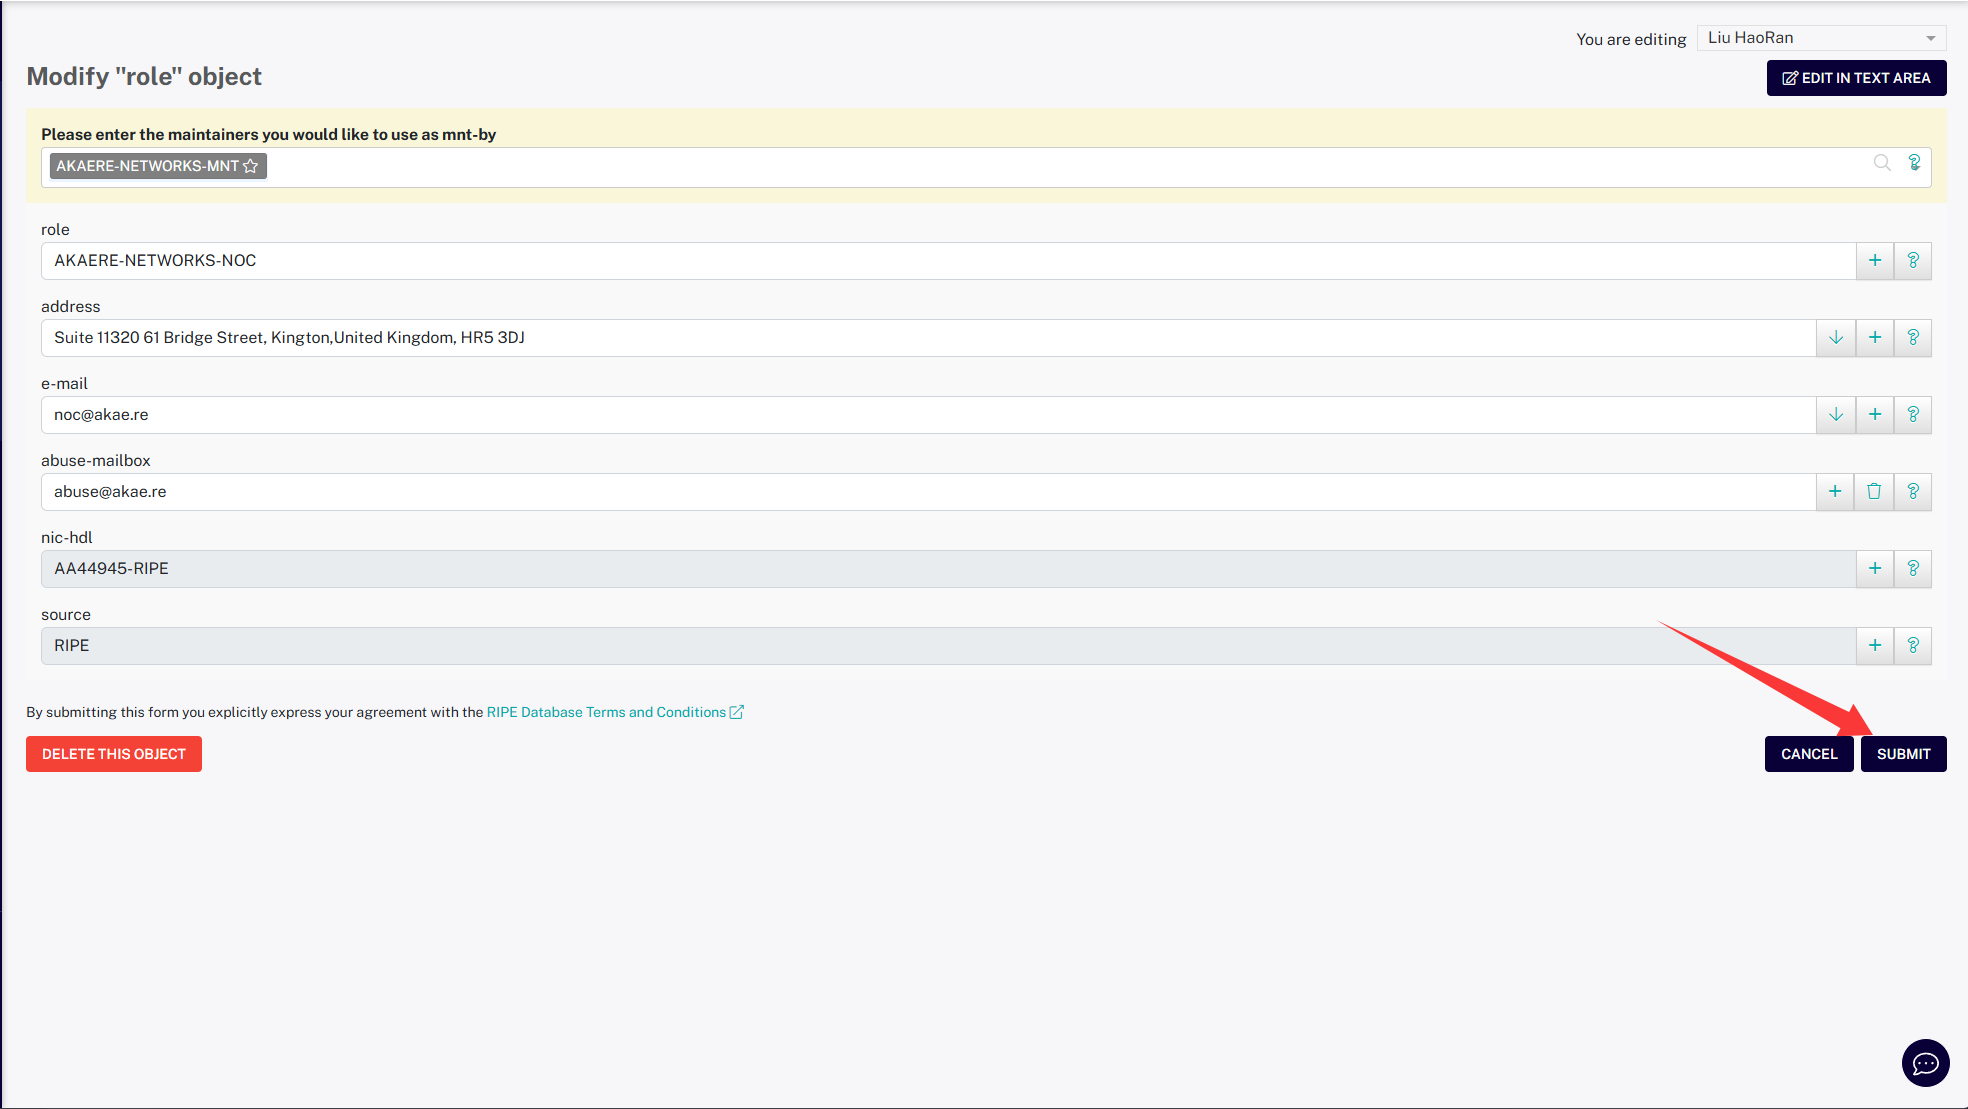Delete abuse-mailbox attribute with trash icon
The image size is (1968, 1109).
[x=1874, y=492]
